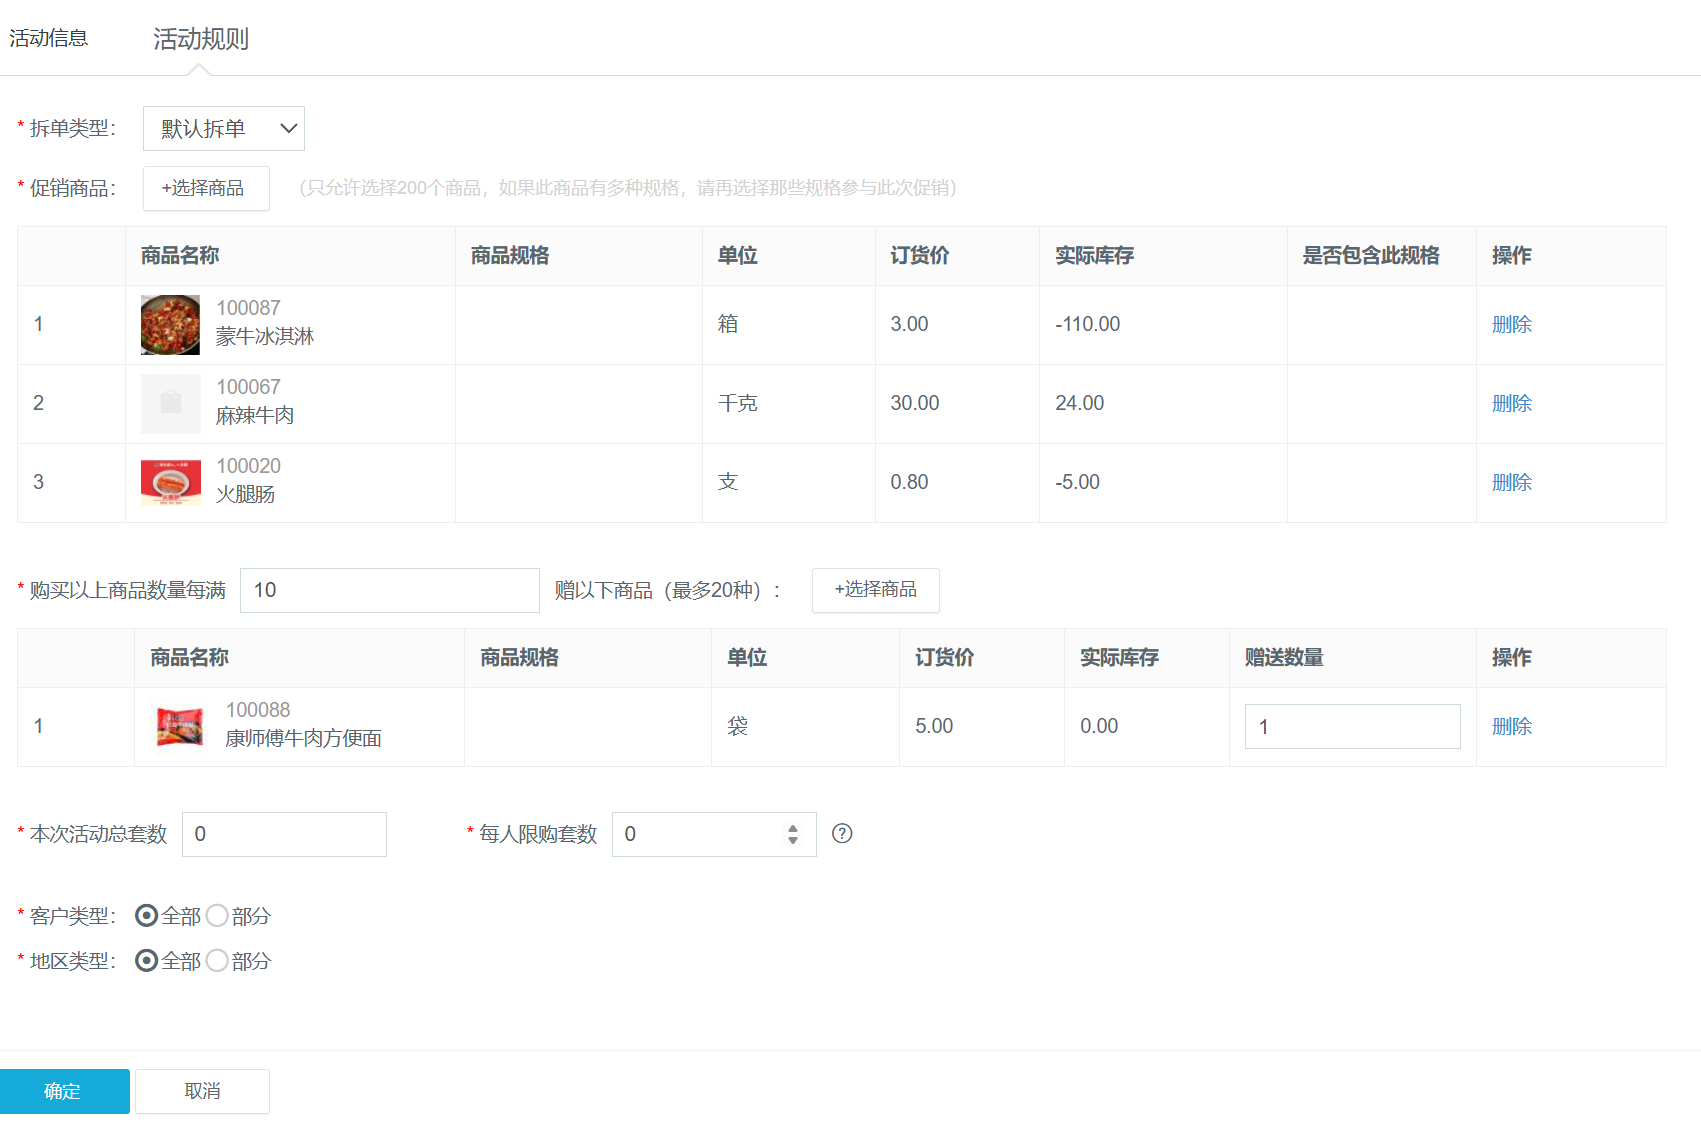This screenshot has width=1701, height=1125.
Task: Click the help question-mark icon beside 每人限购套数
Action: [x=842, y=833]
